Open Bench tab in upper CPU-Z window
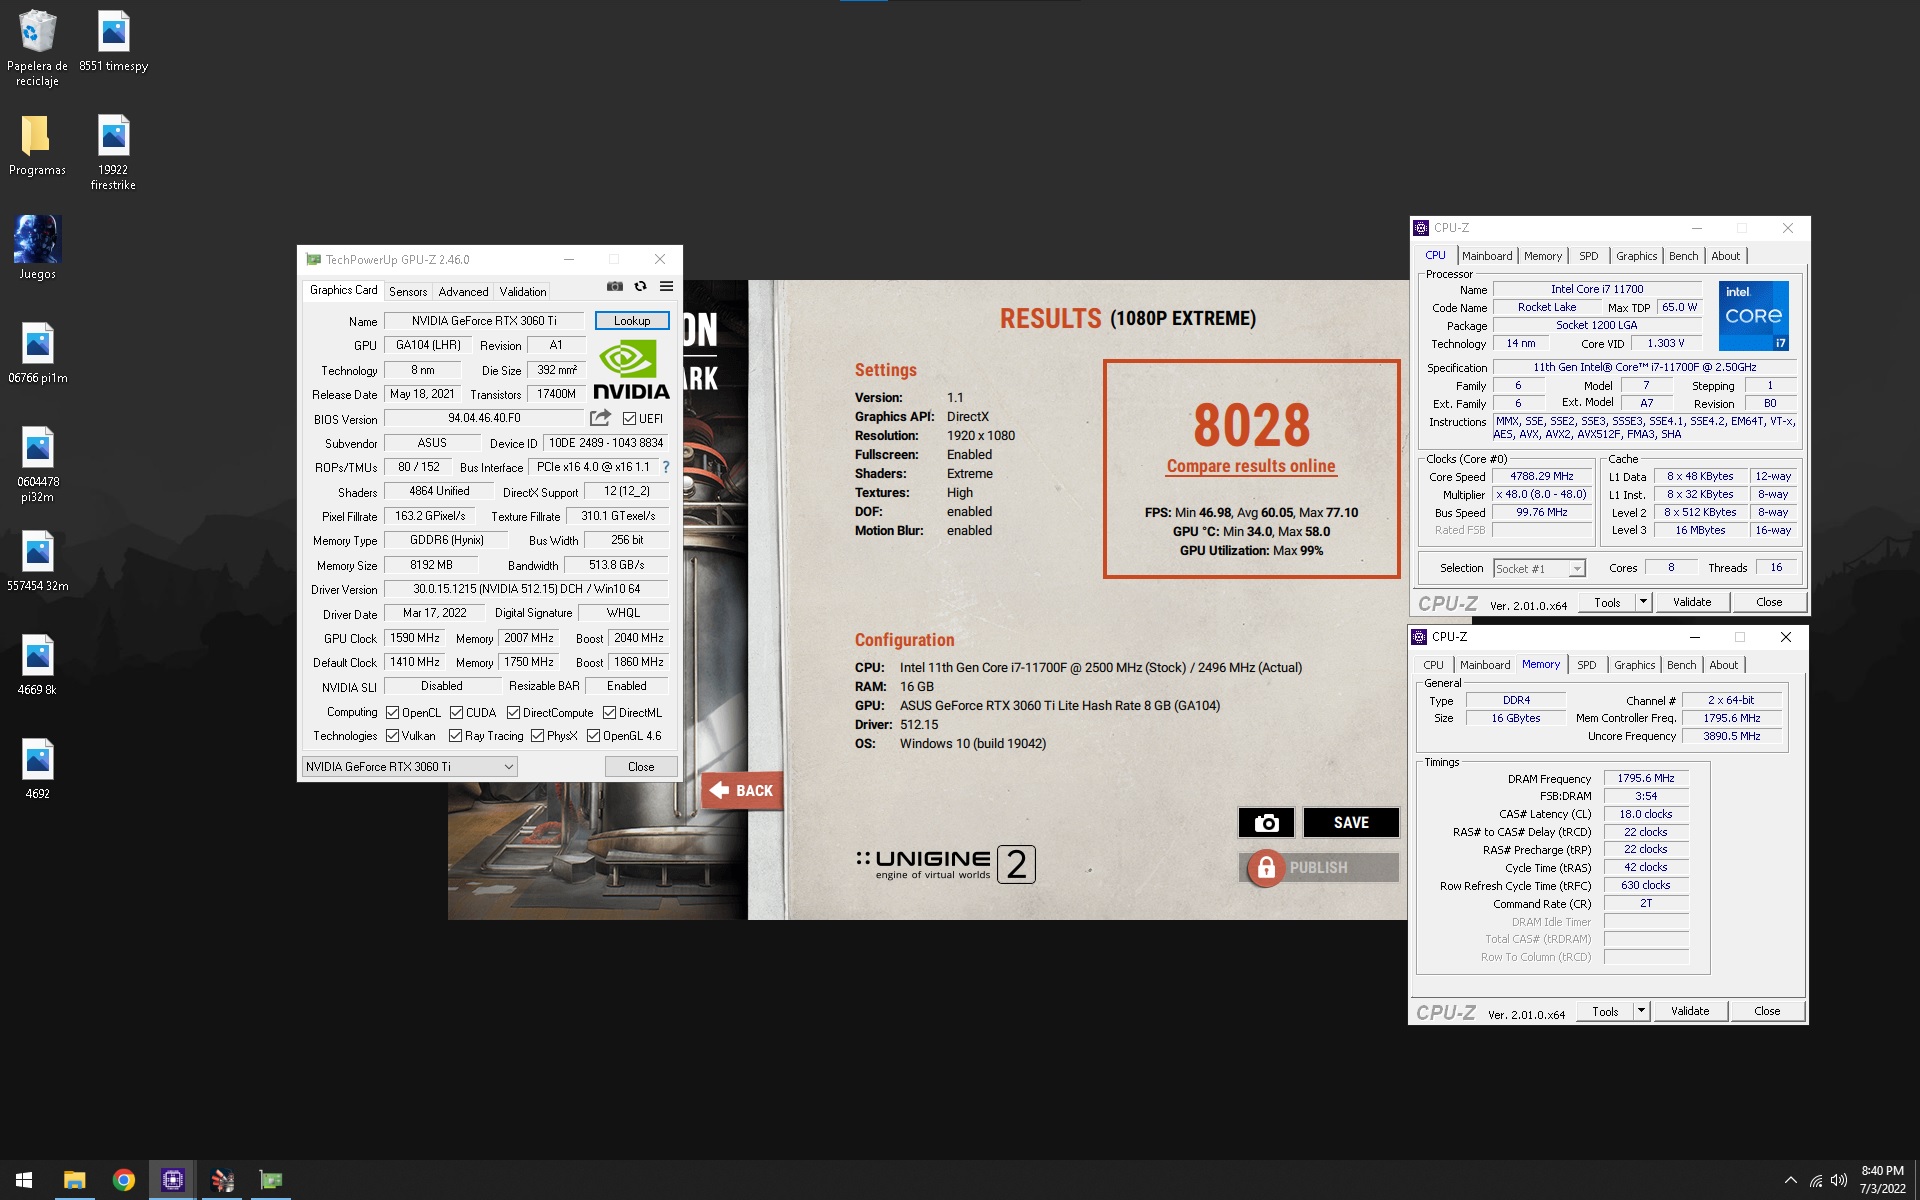Image resolution: width=1920 pixels, height=1200 pixels. pos(1683,256)
